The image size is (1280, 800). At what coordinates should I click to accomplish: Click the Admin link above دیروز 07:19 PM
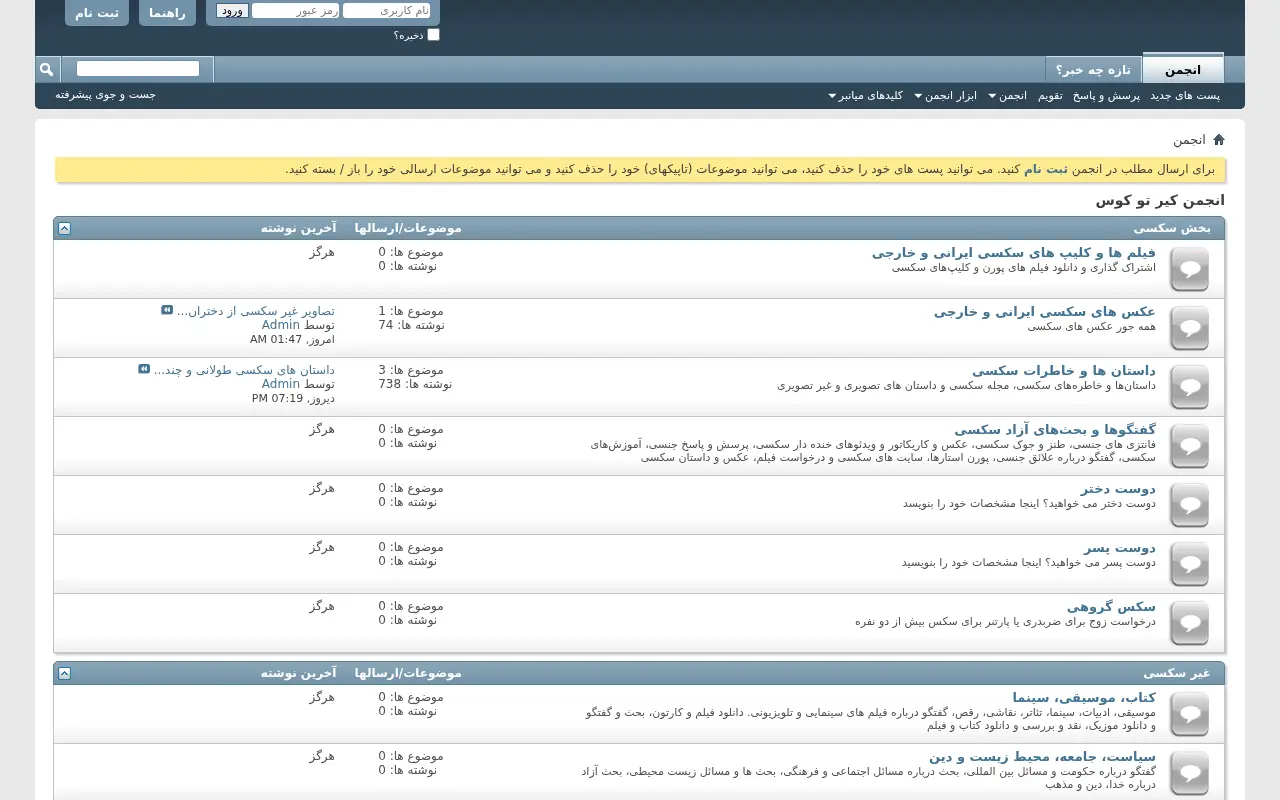pos(281,384)
